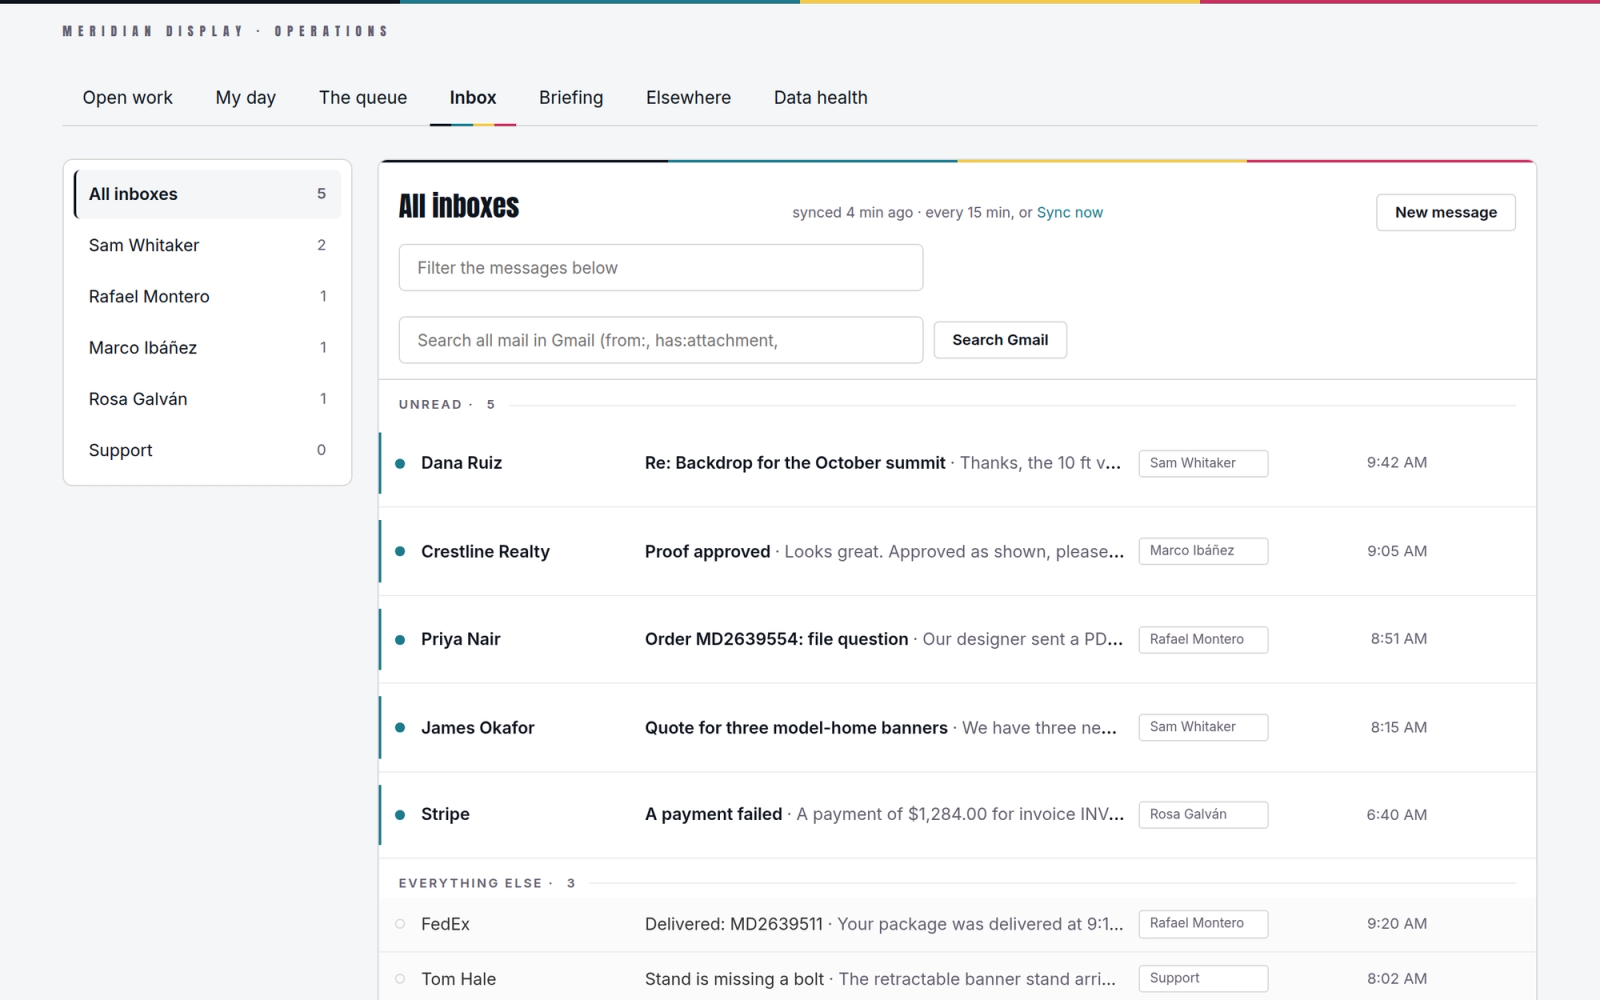Image resolution: width=1600 pixels, height=1000 pixels.
Task: Click the sender name James Okafor
Action: click(477, 728)
